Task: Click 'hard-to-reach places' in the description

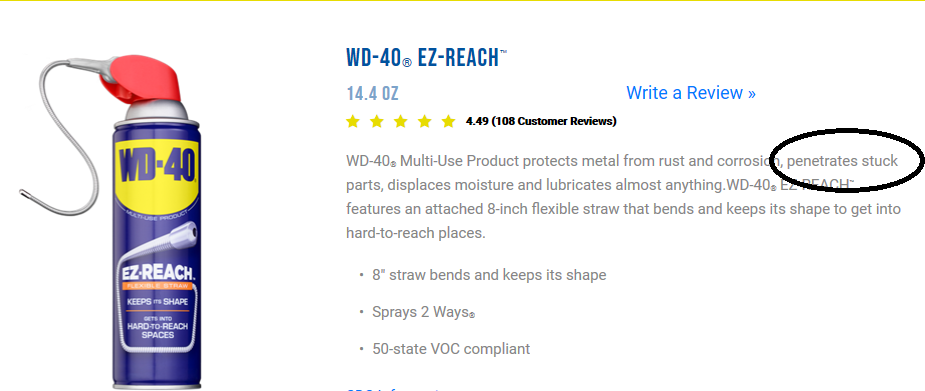Action: [415, 233]
